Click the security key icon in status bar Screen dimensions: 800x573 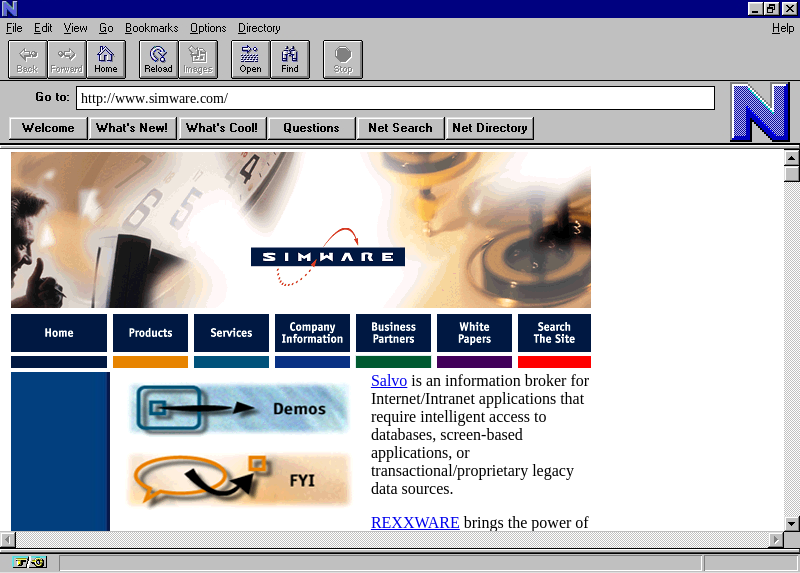pyautogui.click(x=30, y=562)
